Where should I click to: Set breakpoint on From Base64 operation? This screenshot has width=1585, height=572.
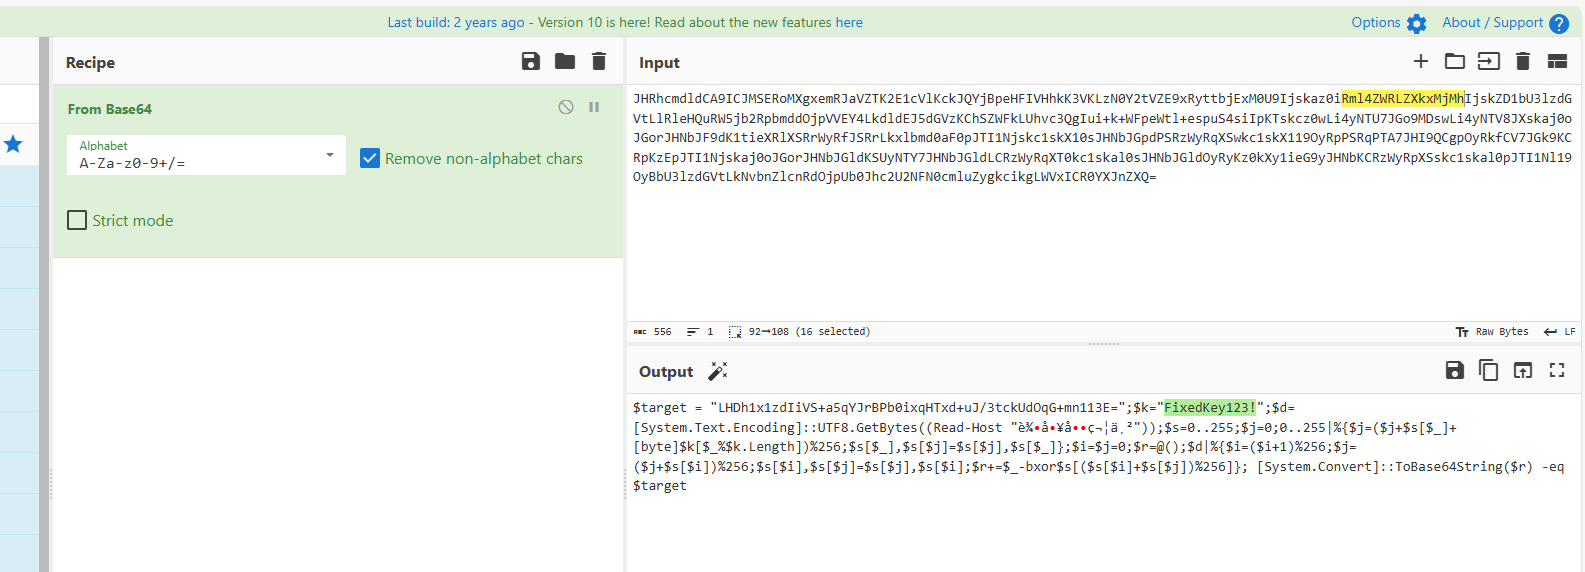594,107
